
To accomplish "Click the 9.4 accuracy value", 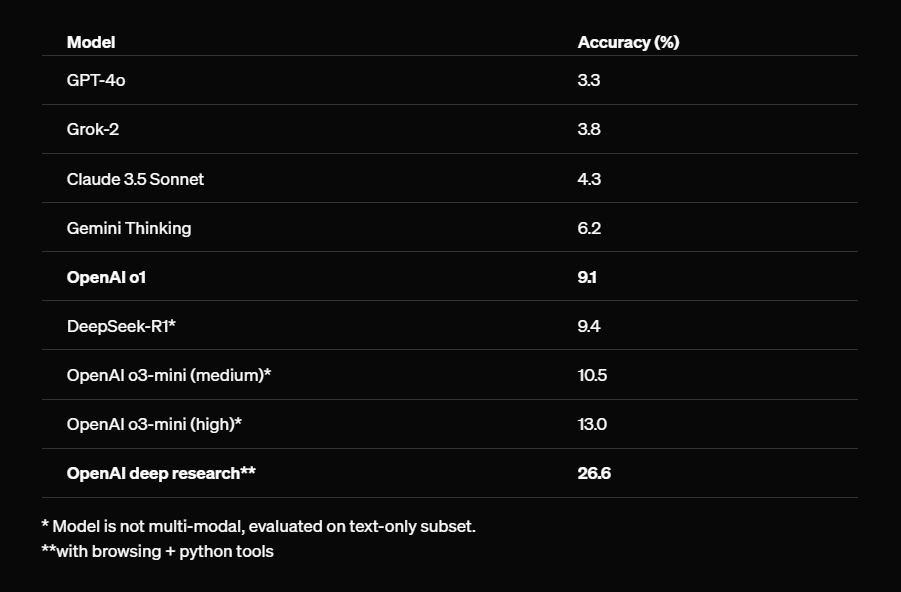I will pyautogui.click(x=589, y=326).
